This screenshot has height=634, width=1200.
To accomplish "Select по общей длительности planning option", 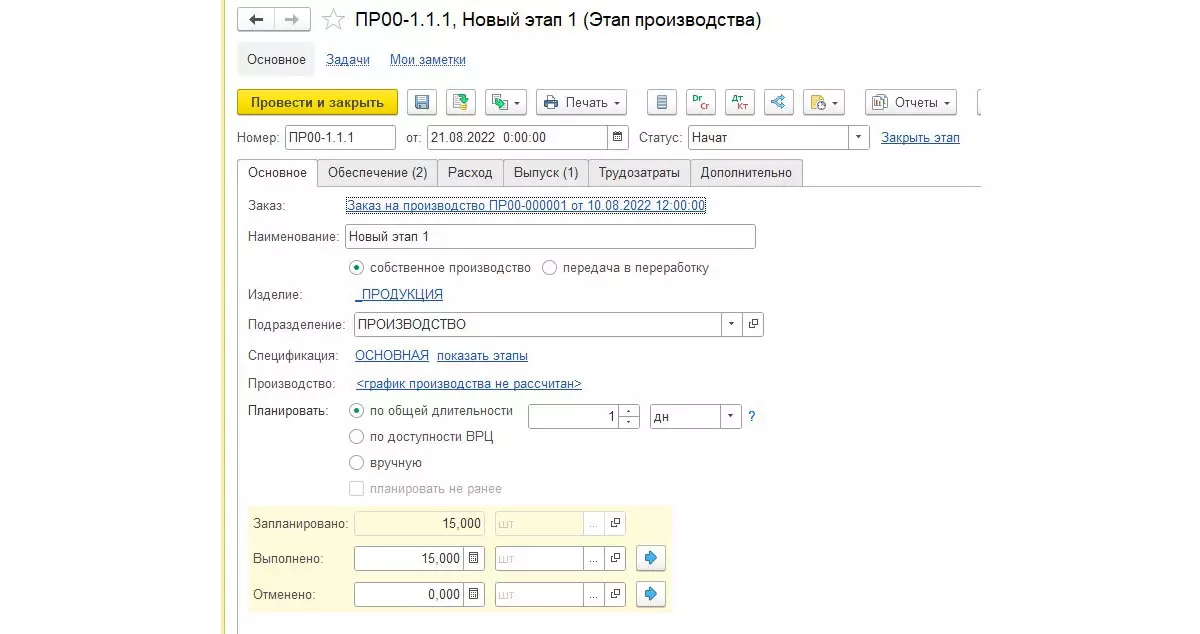I will (356, 410).
